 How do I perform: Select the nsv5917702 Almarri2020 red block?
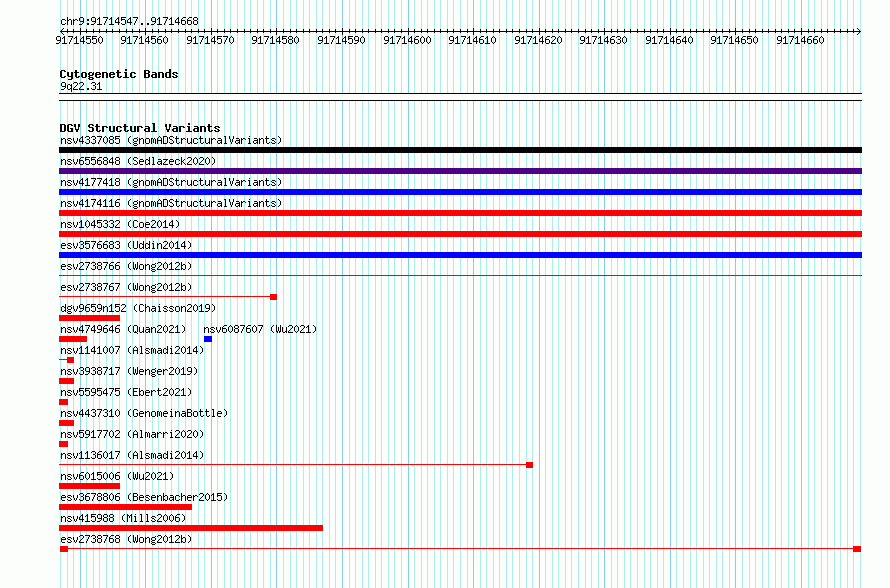(x=64, y=444)
